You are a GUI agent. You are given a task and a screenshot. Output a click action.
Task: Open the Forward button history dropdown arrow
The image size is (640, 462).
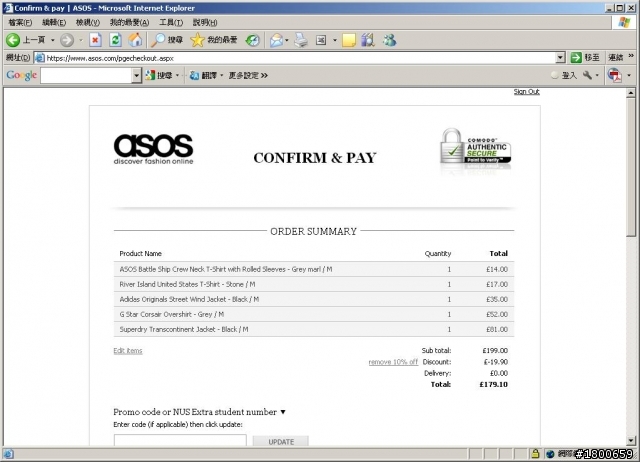(x=80, y=40)
